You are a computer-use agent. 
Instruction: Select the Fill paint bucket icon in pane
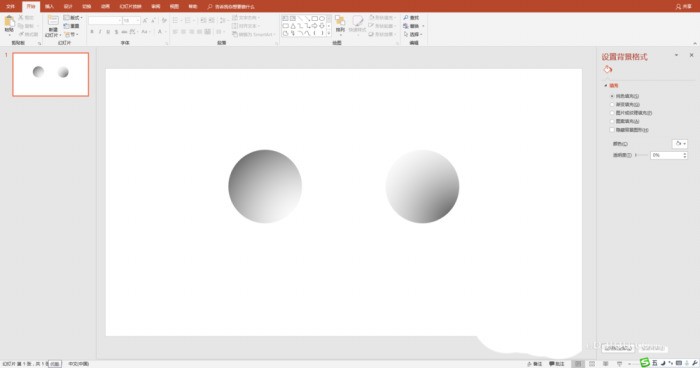point(608,69)
